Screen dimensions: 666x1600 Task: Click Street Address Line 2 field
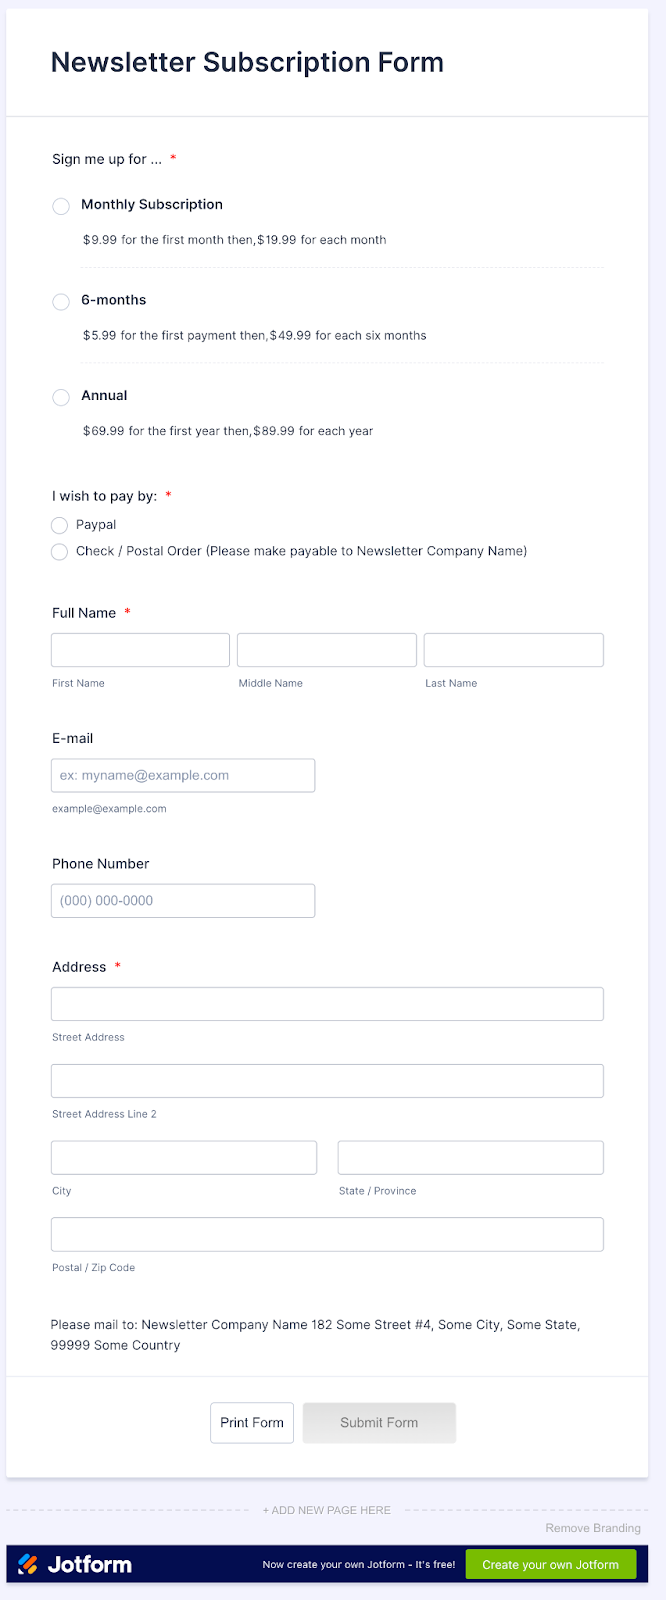[x=327, y=1081]
